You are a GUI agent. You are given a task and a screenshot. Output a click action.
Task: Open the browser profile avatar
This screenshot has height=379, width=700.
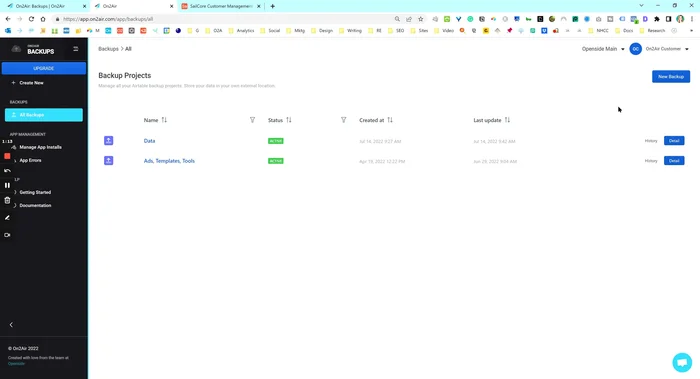(x=680, y=19)
